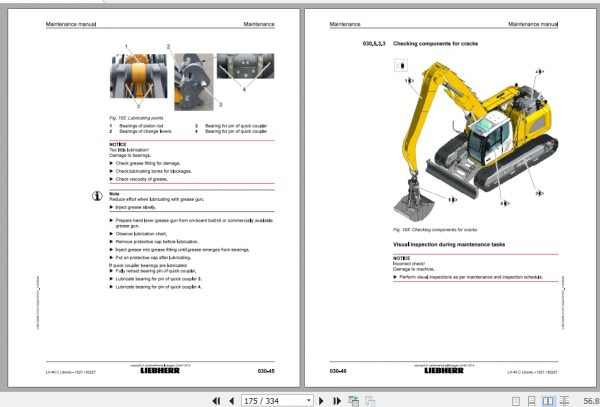Click the zoom level value 56.8

[592, 401]
